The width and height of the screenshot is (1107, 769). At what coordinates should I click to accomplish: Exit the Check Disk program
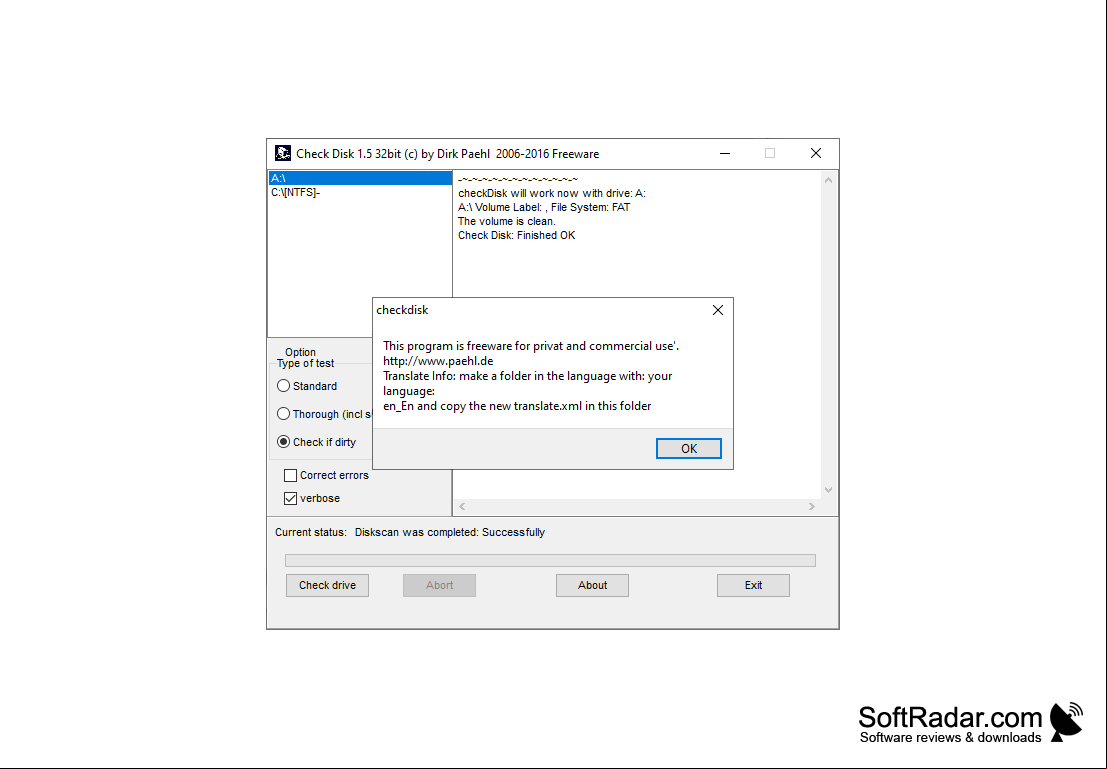[x=753, y=585]
